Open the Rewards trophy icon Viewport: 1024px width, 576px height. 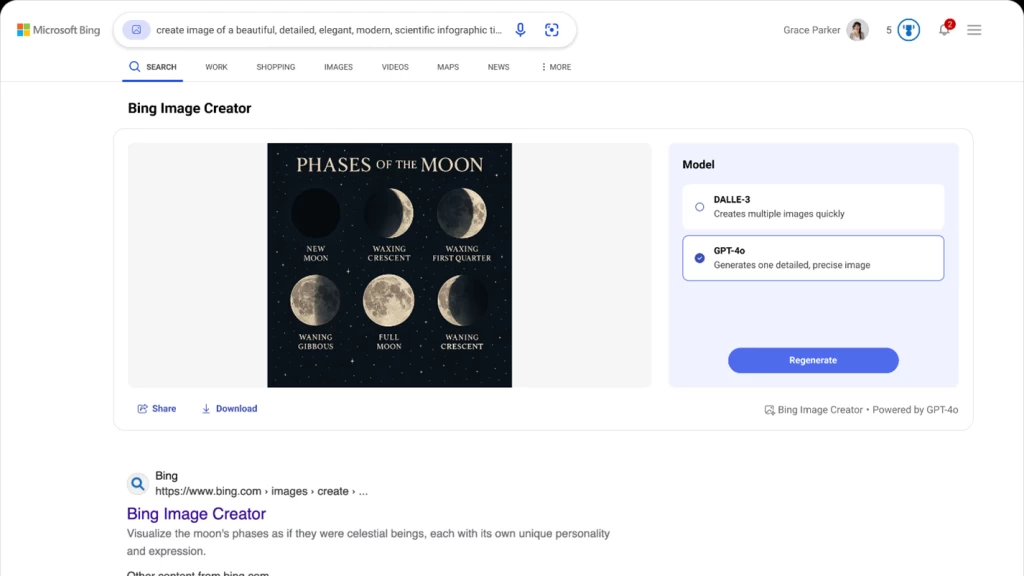click(908, 30)
